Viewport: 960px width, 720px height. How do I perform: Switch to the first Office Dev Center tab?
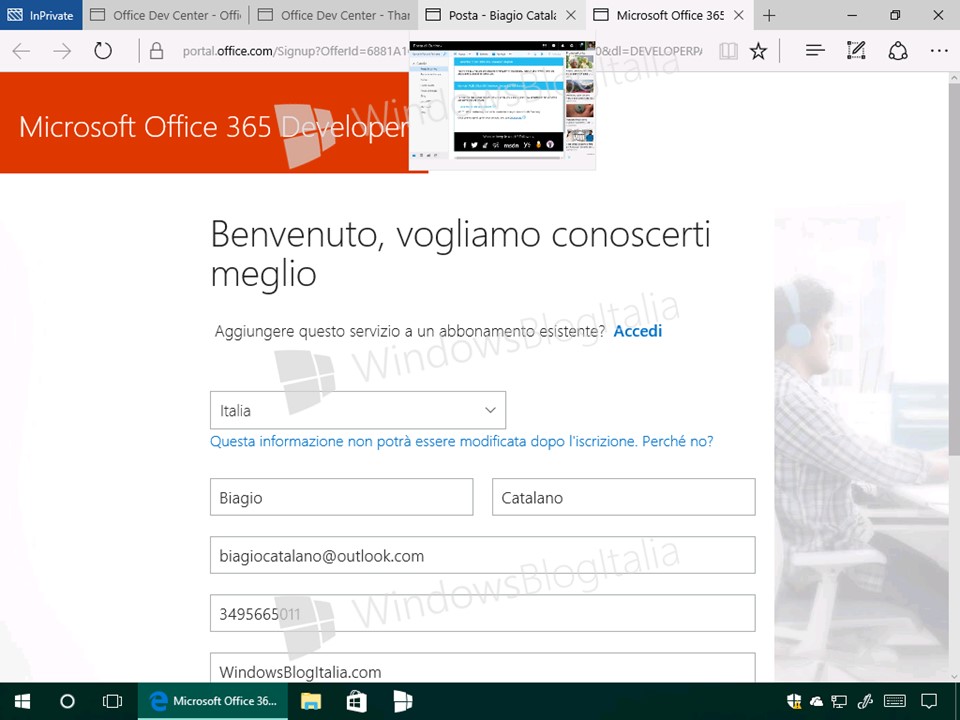coord(165,15)
